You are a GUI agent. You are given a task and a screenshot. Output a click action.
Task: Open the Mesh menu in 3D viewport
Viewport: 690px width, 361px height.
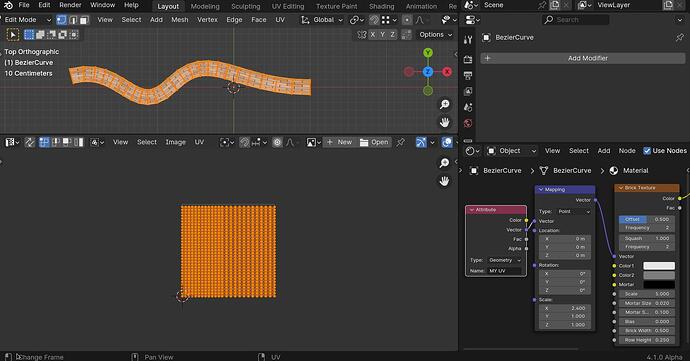(x=180, y=20)
